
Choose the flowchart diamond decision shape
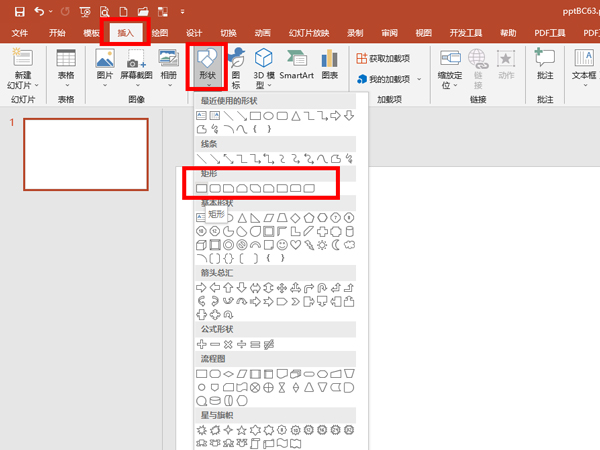[x=229, y=373]
